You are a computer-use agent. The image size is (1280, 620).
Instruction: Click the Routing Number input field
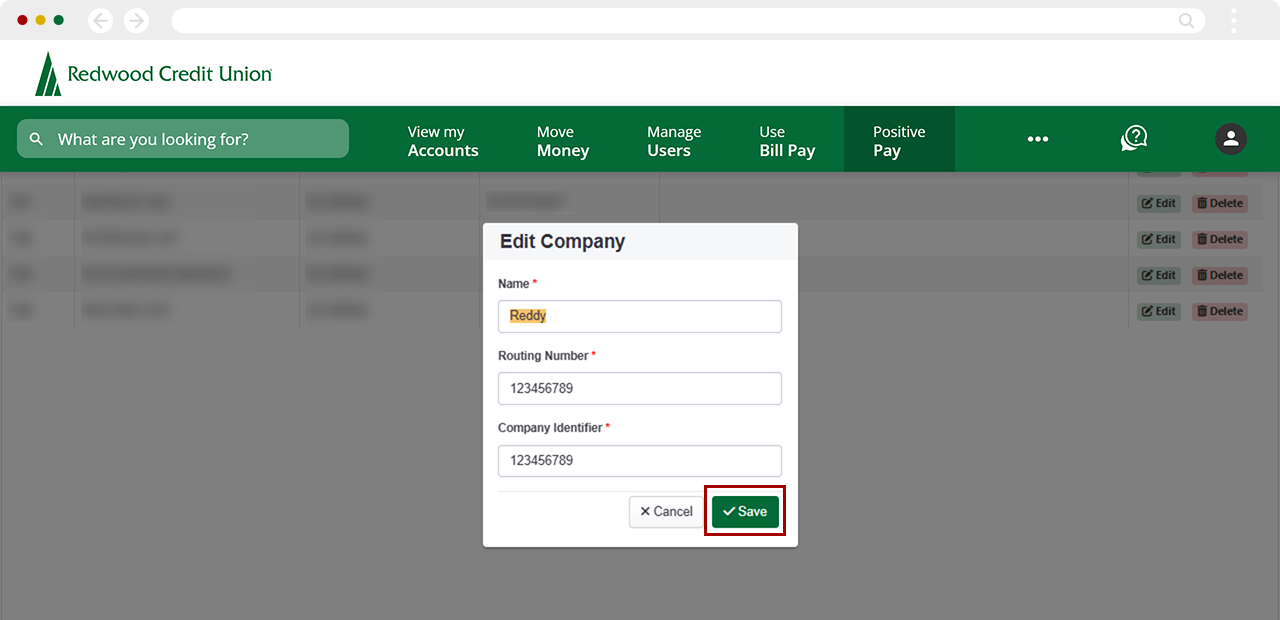(640, 388)
